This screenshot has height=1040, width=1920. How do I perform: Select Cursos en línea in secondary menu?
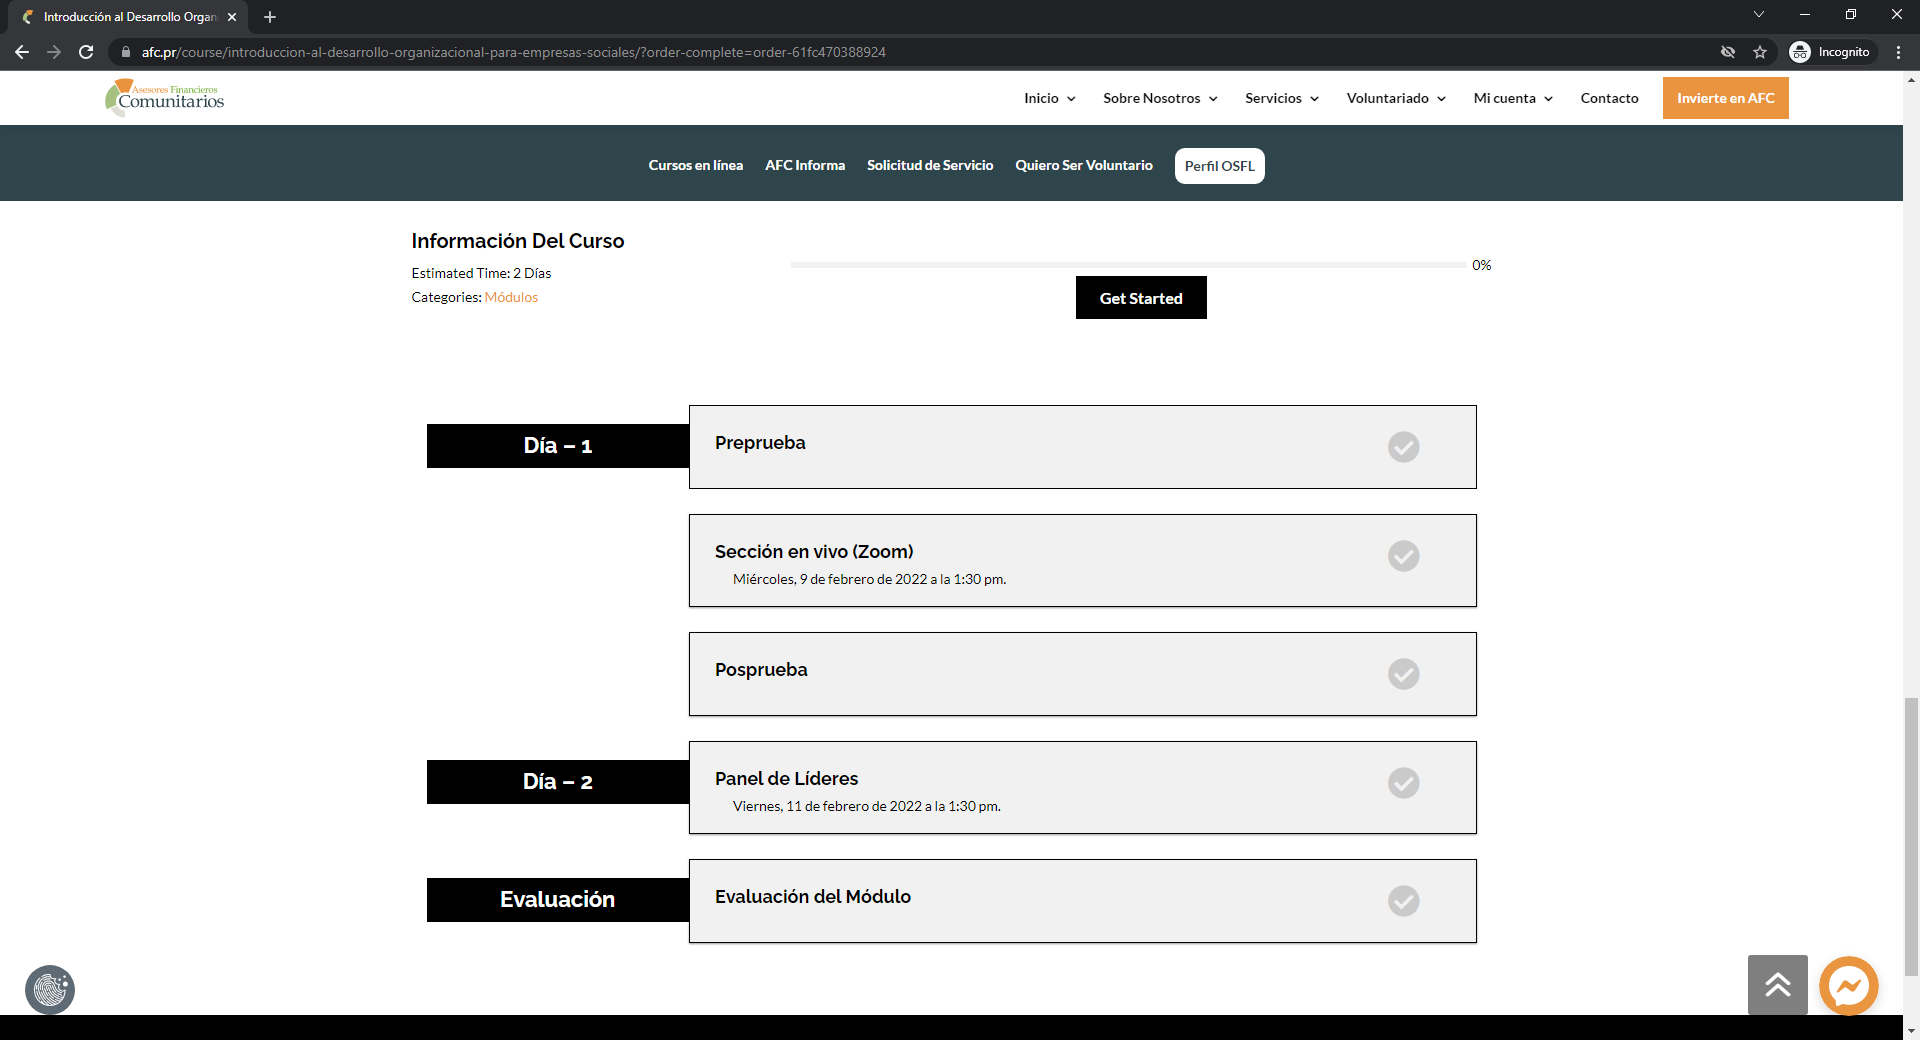click(x=695, y=166)
